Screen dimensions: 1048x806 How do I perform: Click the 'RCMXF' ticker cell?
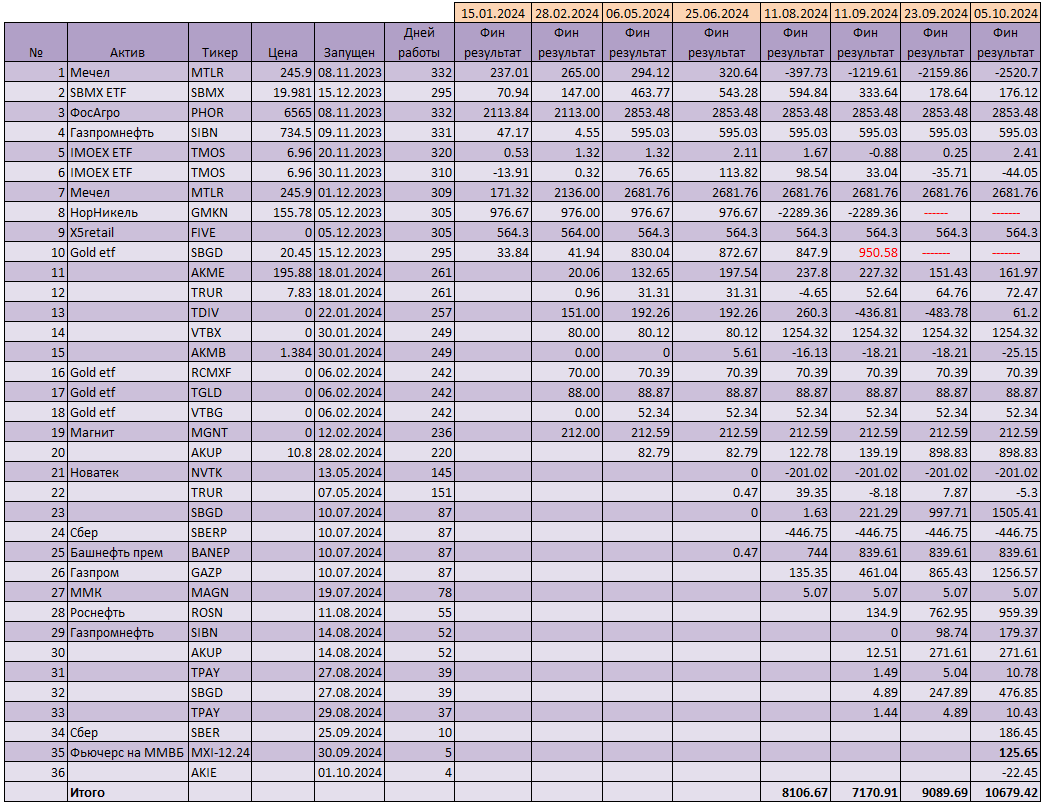(x=220, y=372)
